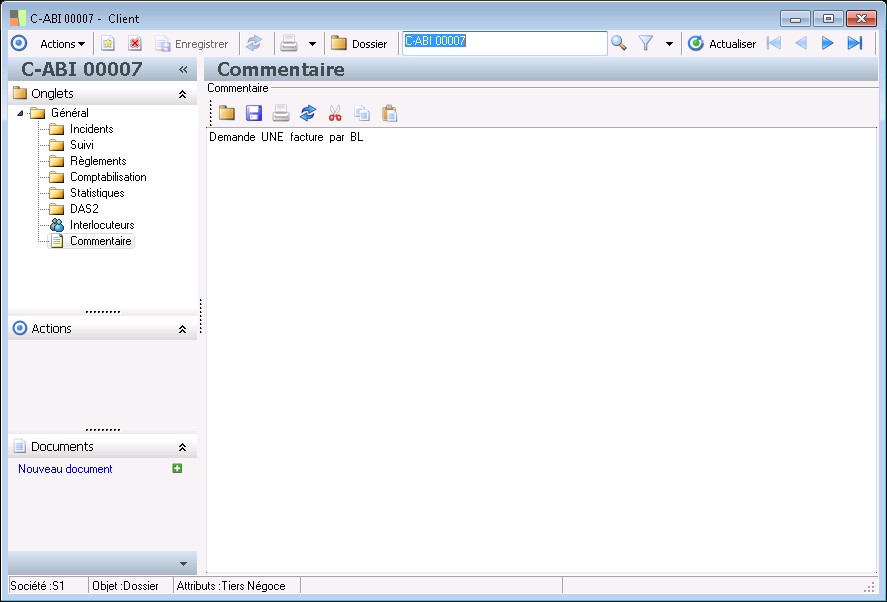Open the filter dropdown arrow
887x602 pixels.
point(669,44)
